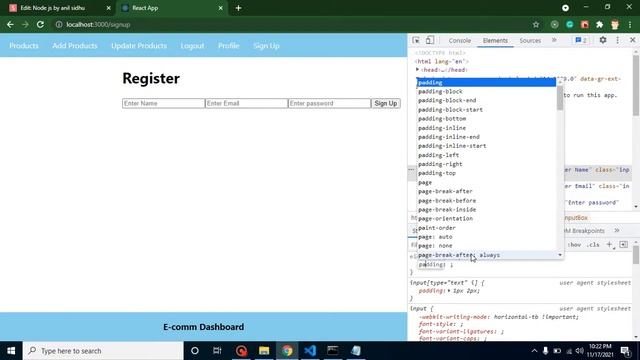Open the terminal app in taskbar
Screen dimensions: 640x360
click(x=333, y=351)
